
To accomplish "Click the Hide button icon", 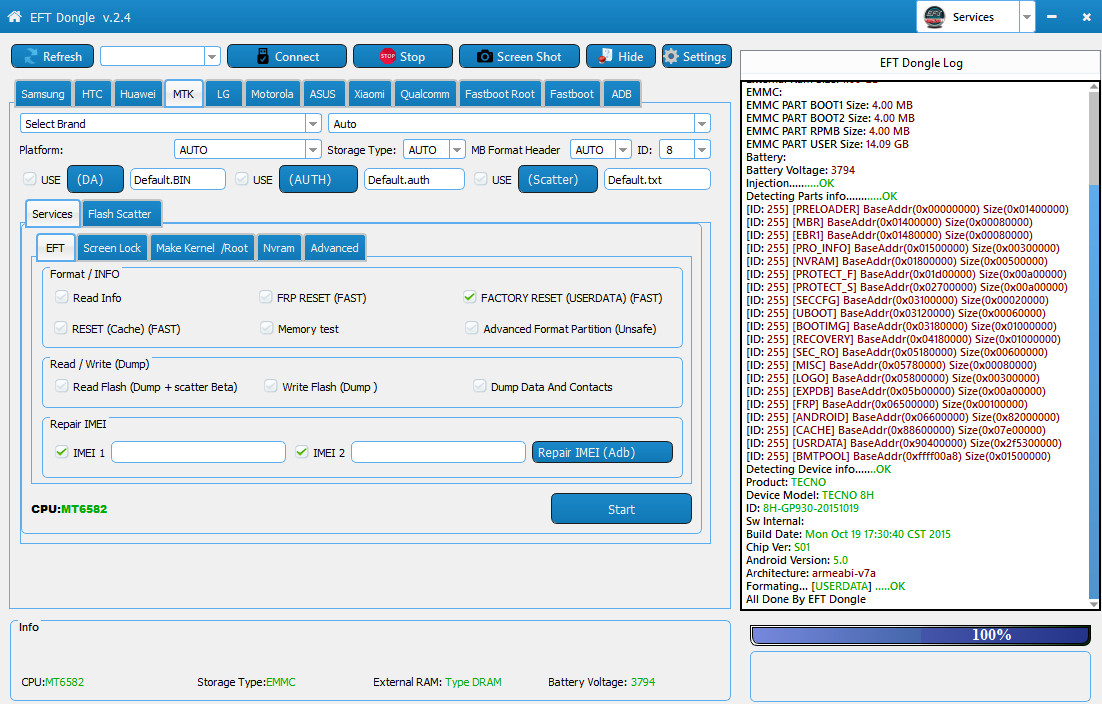I will click(x=605, y=56).
